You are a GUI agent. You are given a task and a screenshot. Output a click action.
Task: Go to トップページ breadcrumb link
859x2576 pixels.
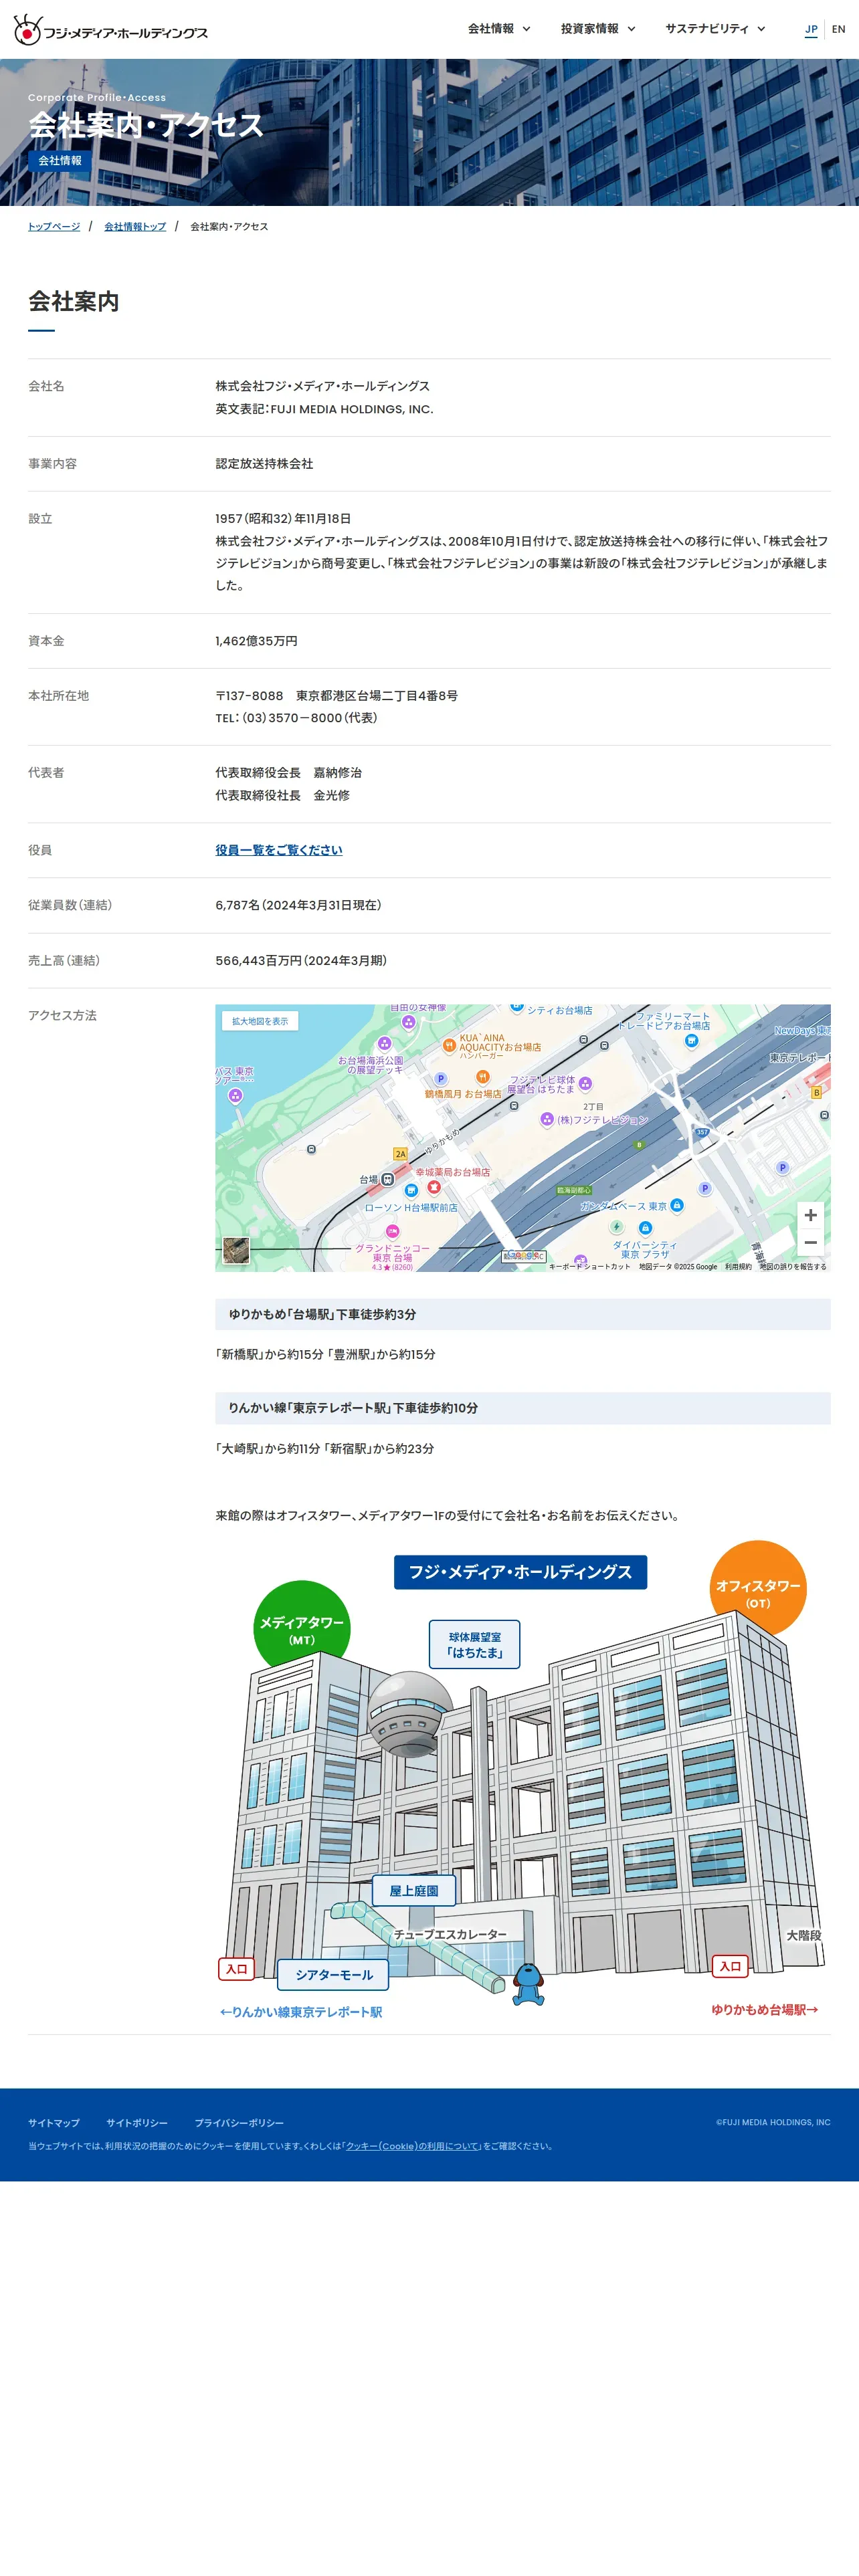click(54, 227)
